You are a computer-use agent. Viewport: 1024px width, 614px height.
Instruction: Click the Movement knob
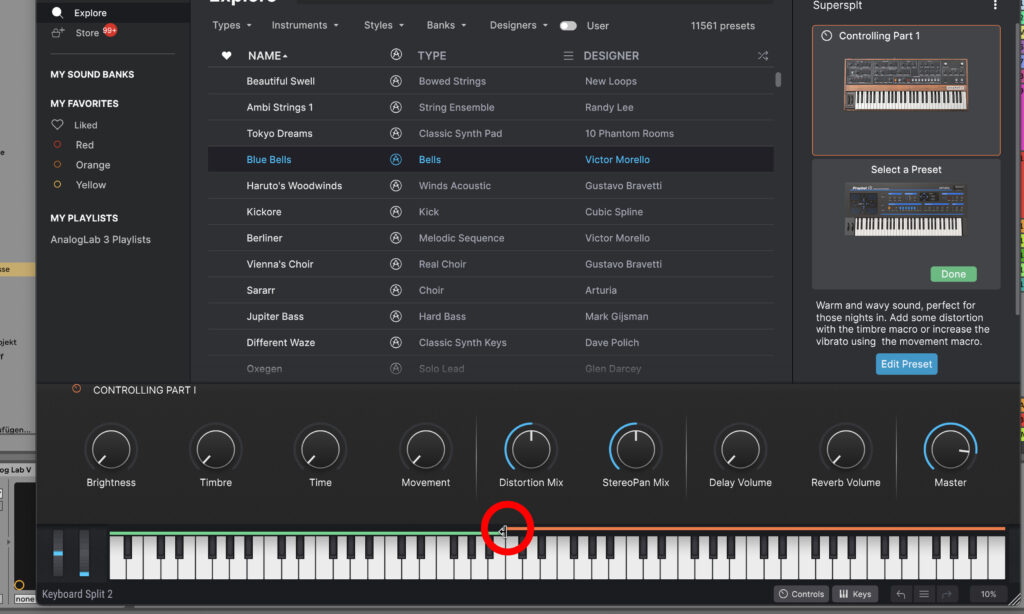(426, 449)
